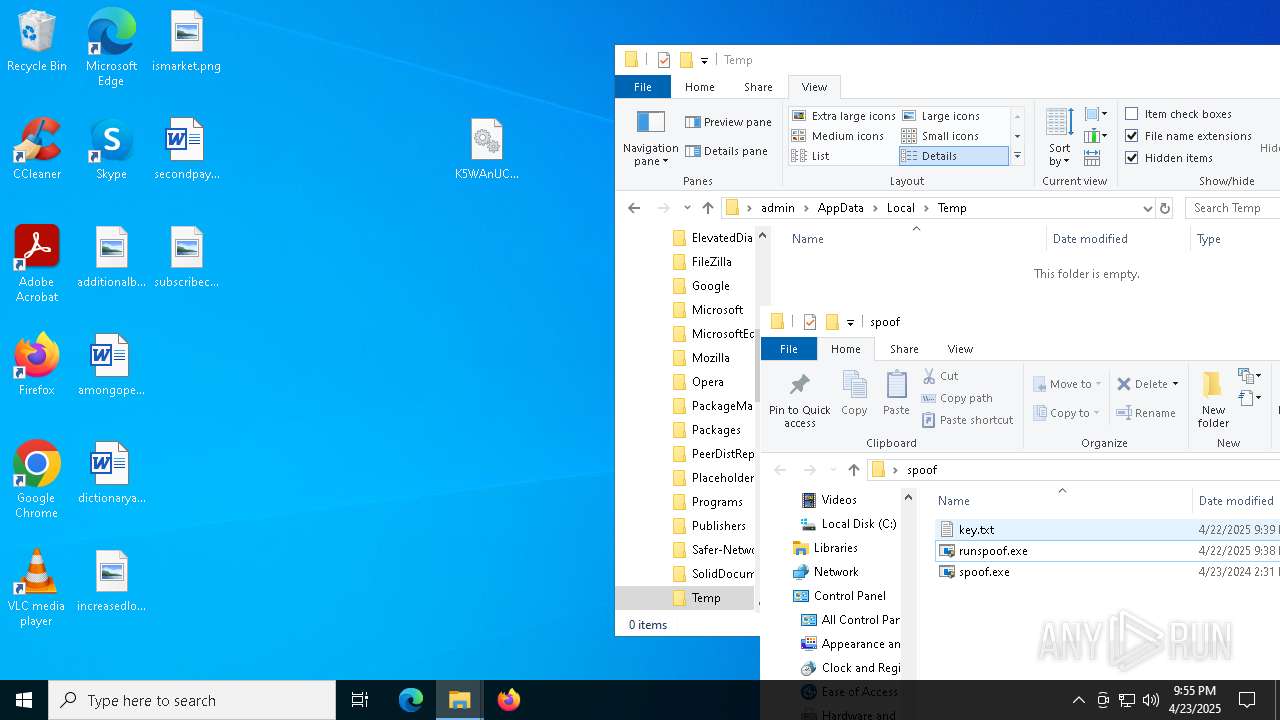Click Search Temp input field

(x=1232, y=208)
